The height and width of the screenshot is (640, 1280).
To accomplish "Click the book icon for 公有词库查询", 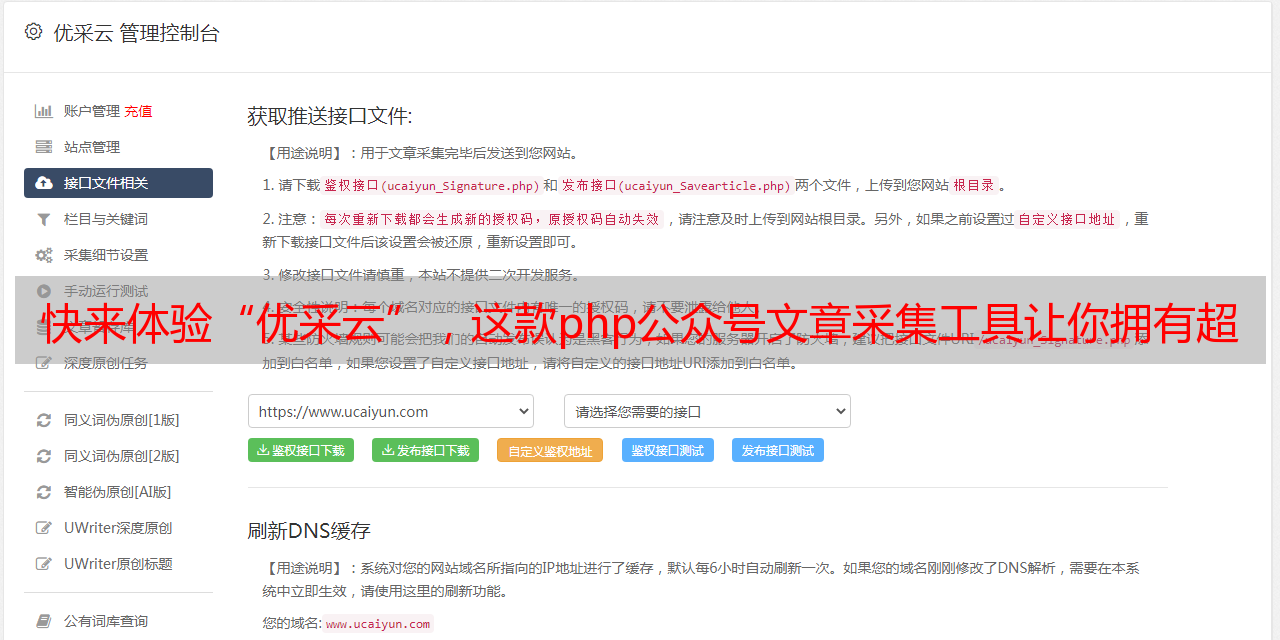I will coord(44,621).
